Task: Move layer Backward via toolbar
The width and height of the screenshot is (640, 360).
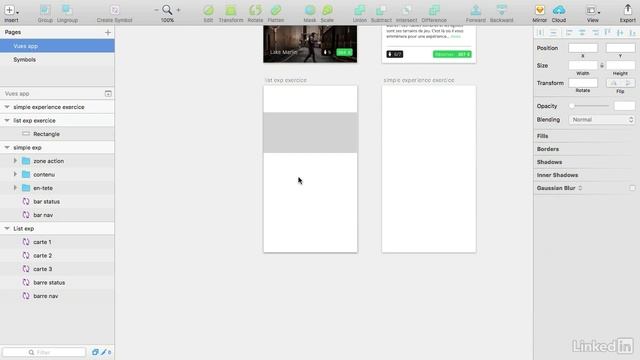Action: [502, 10]
